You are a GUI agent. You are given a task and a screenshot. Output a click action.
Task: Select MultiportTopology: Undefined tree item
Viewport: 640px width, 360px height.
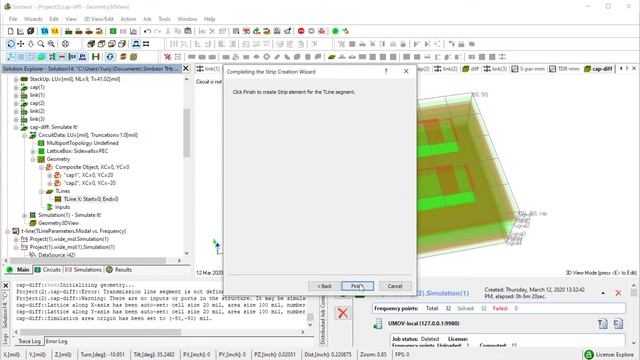pyautogui.click(x=82, y=143)
